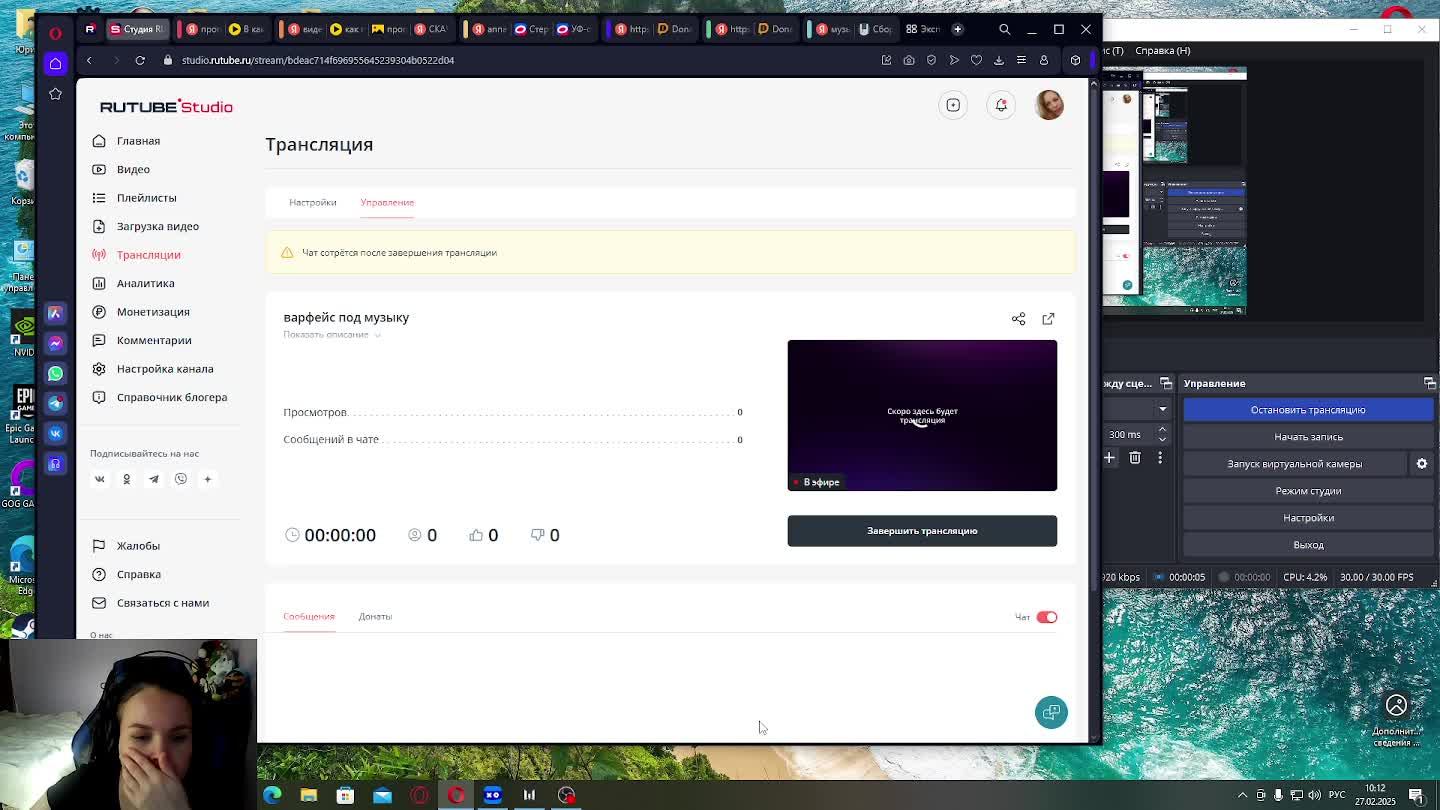Open Opera sidebar VK icon
Screen dimensions: 1440x810
[x=55, y=433]
